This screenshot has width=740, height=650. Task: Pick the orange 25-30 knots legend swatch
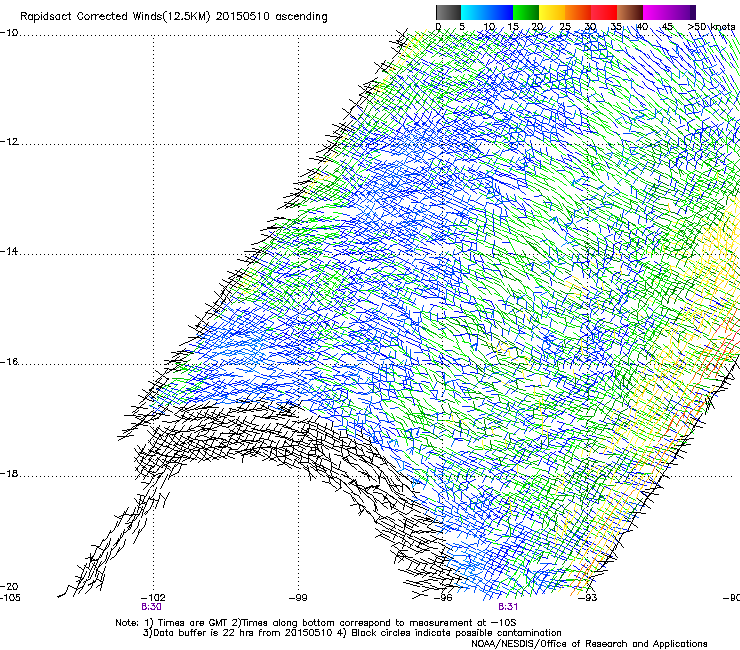click(578, 12)
